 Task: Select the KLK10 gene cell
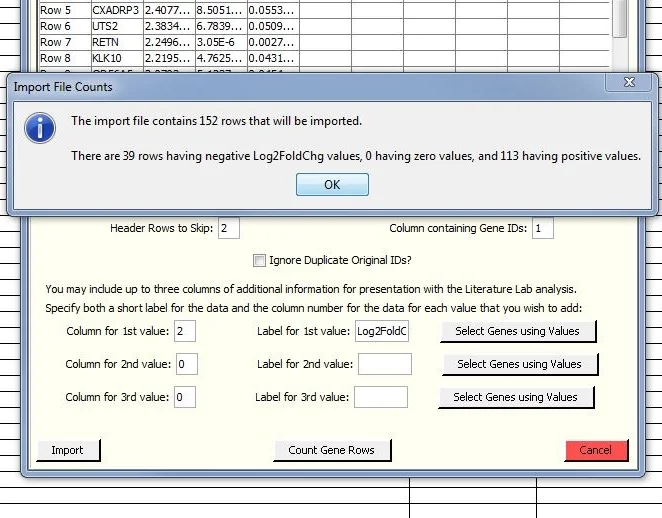pos(117,58)
